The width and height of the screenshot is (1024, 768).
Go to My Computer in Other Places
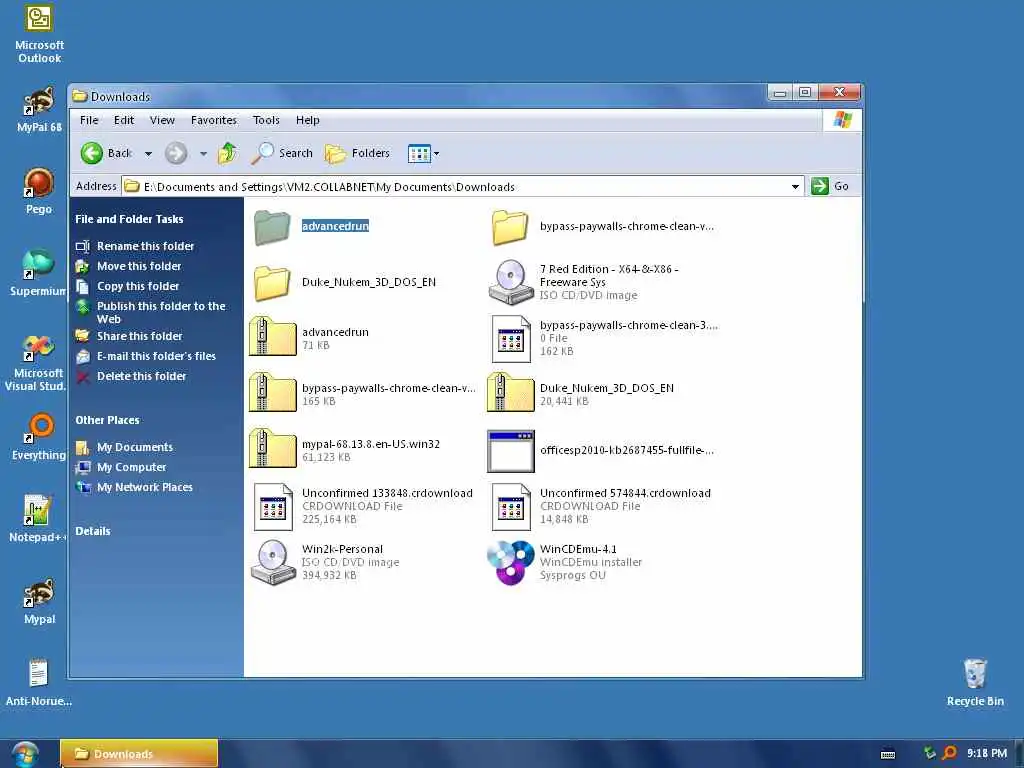[131, 467]
